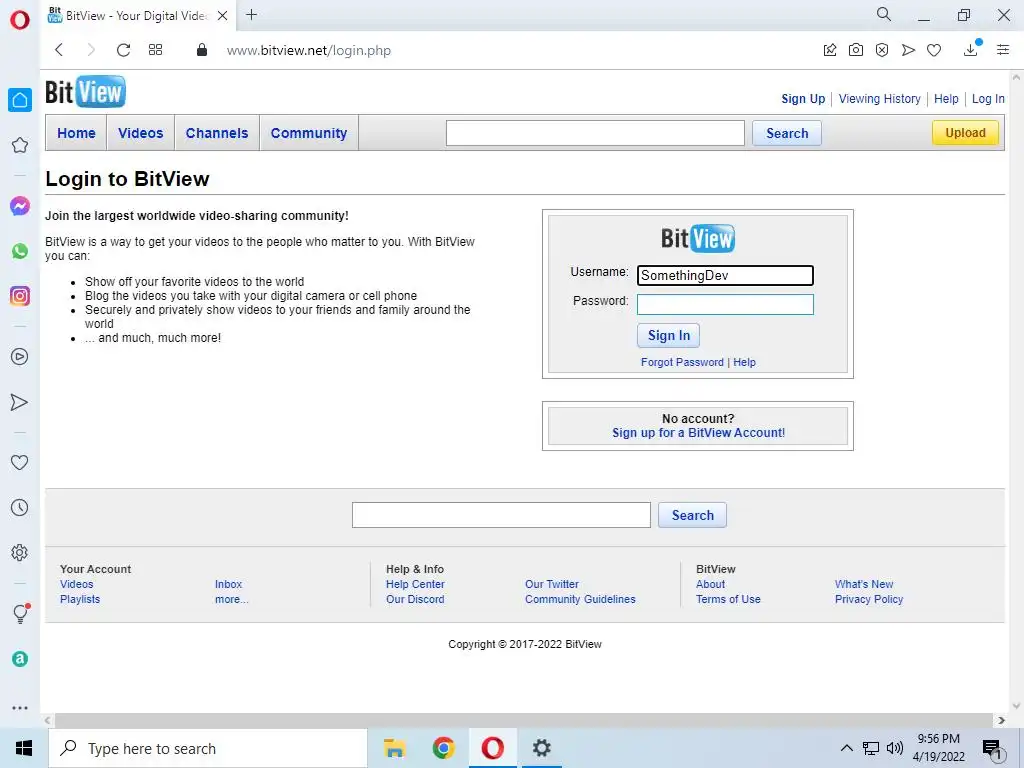Open the Viewing History link
1024x768 pixels.
tap(880, 99)
